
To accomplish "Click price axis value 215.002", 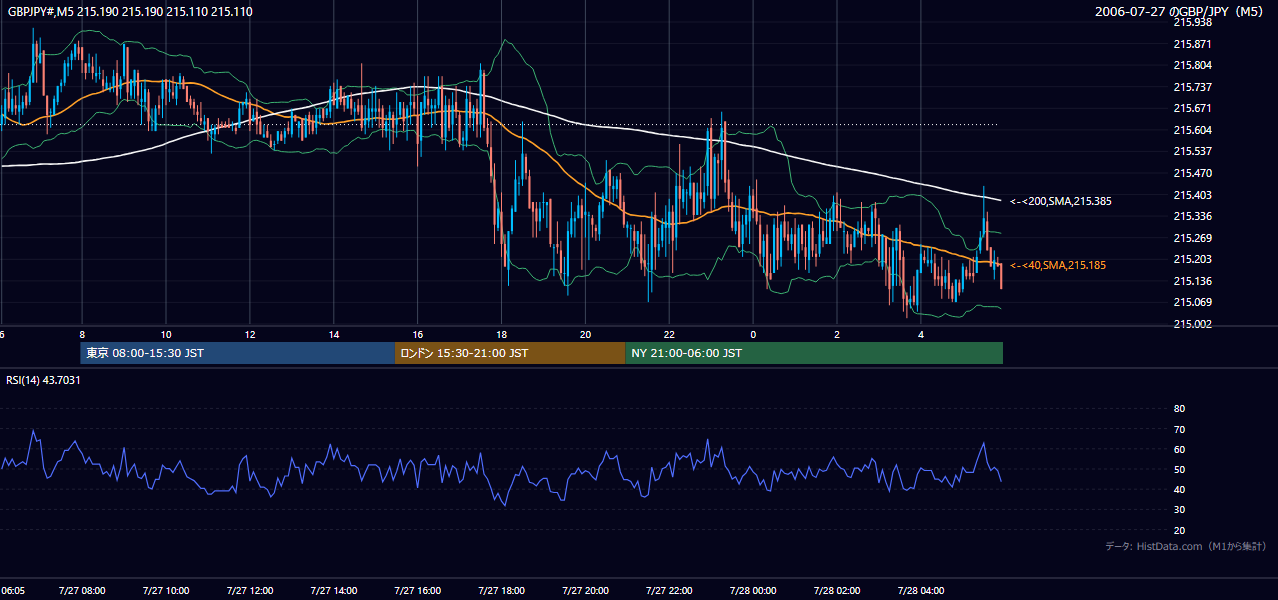I will tap(1192, 324).
